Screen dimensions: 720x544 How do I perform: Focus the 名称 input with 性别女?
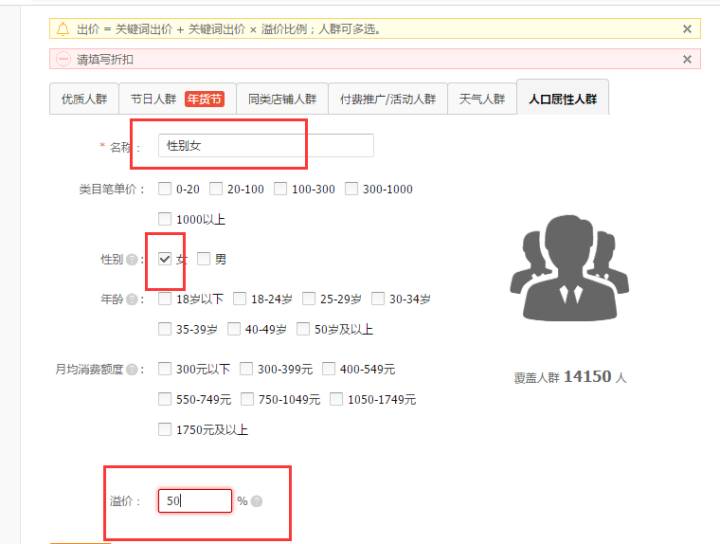click(265, 146)
